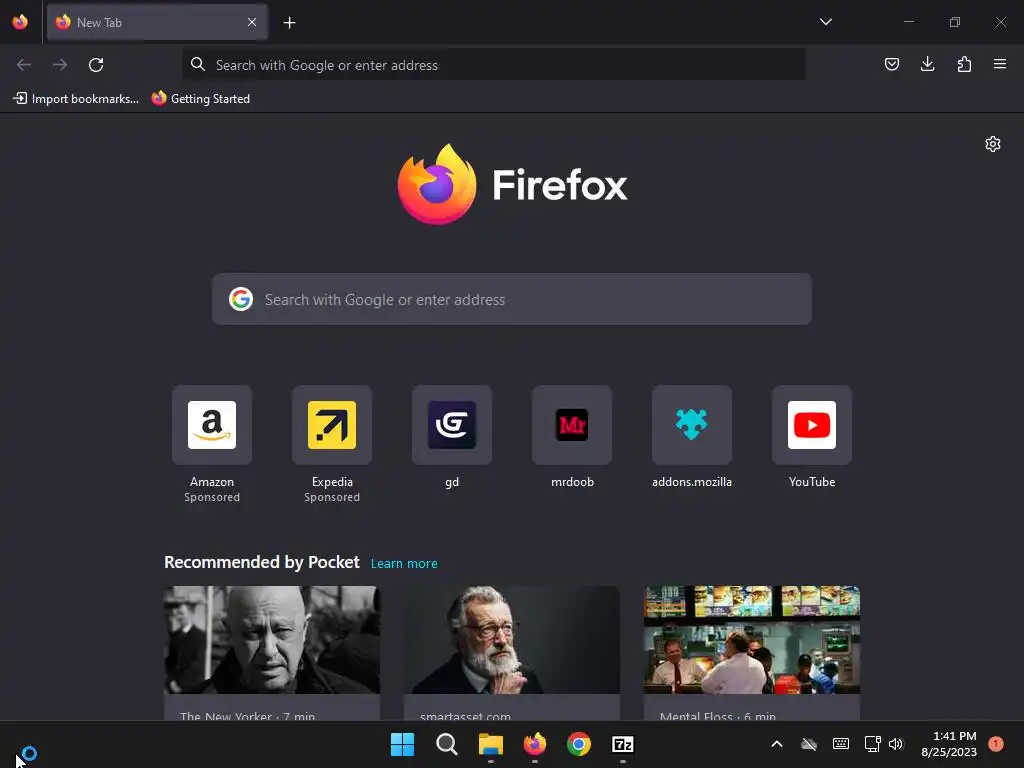The height and width of the screenshot is (768, 1024).
Task: Open the notification badge in tray
Action: (996, 743)
